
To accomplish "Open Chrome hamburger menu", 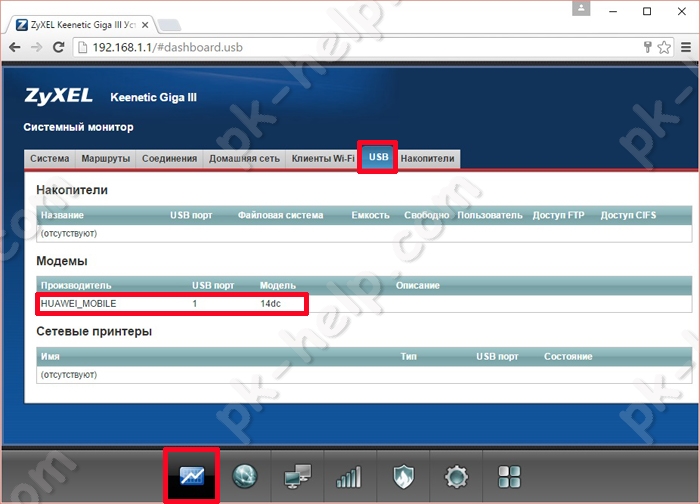I will point(686,47).
